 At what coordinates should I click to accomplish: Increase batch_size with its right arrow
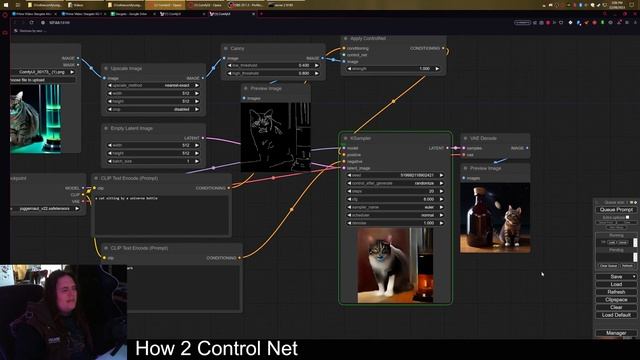(x=197, y=161)
